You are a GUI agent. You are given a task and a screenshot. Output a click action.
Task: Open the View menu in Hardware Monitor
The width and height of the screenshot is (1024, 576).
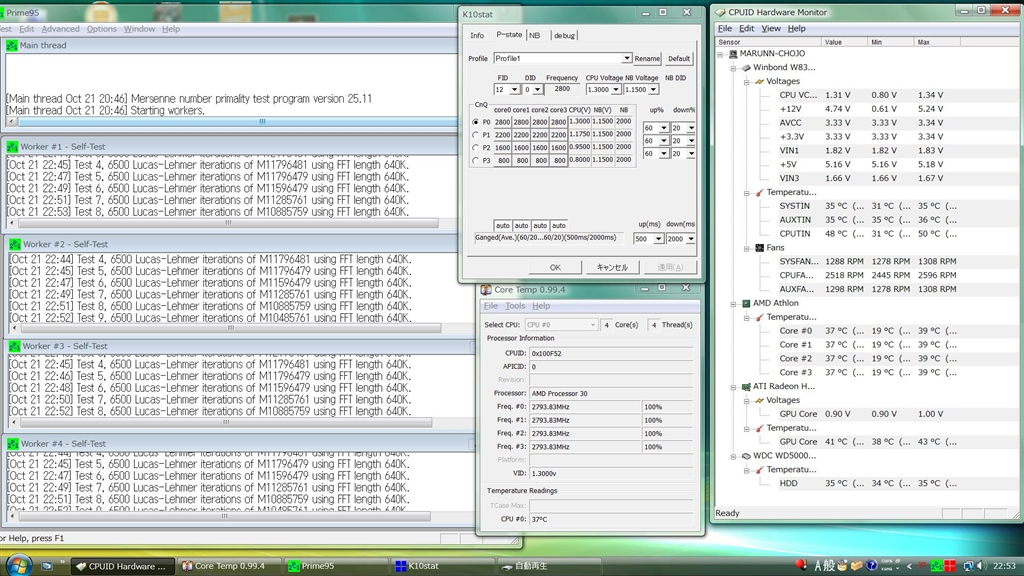point(771,29)
